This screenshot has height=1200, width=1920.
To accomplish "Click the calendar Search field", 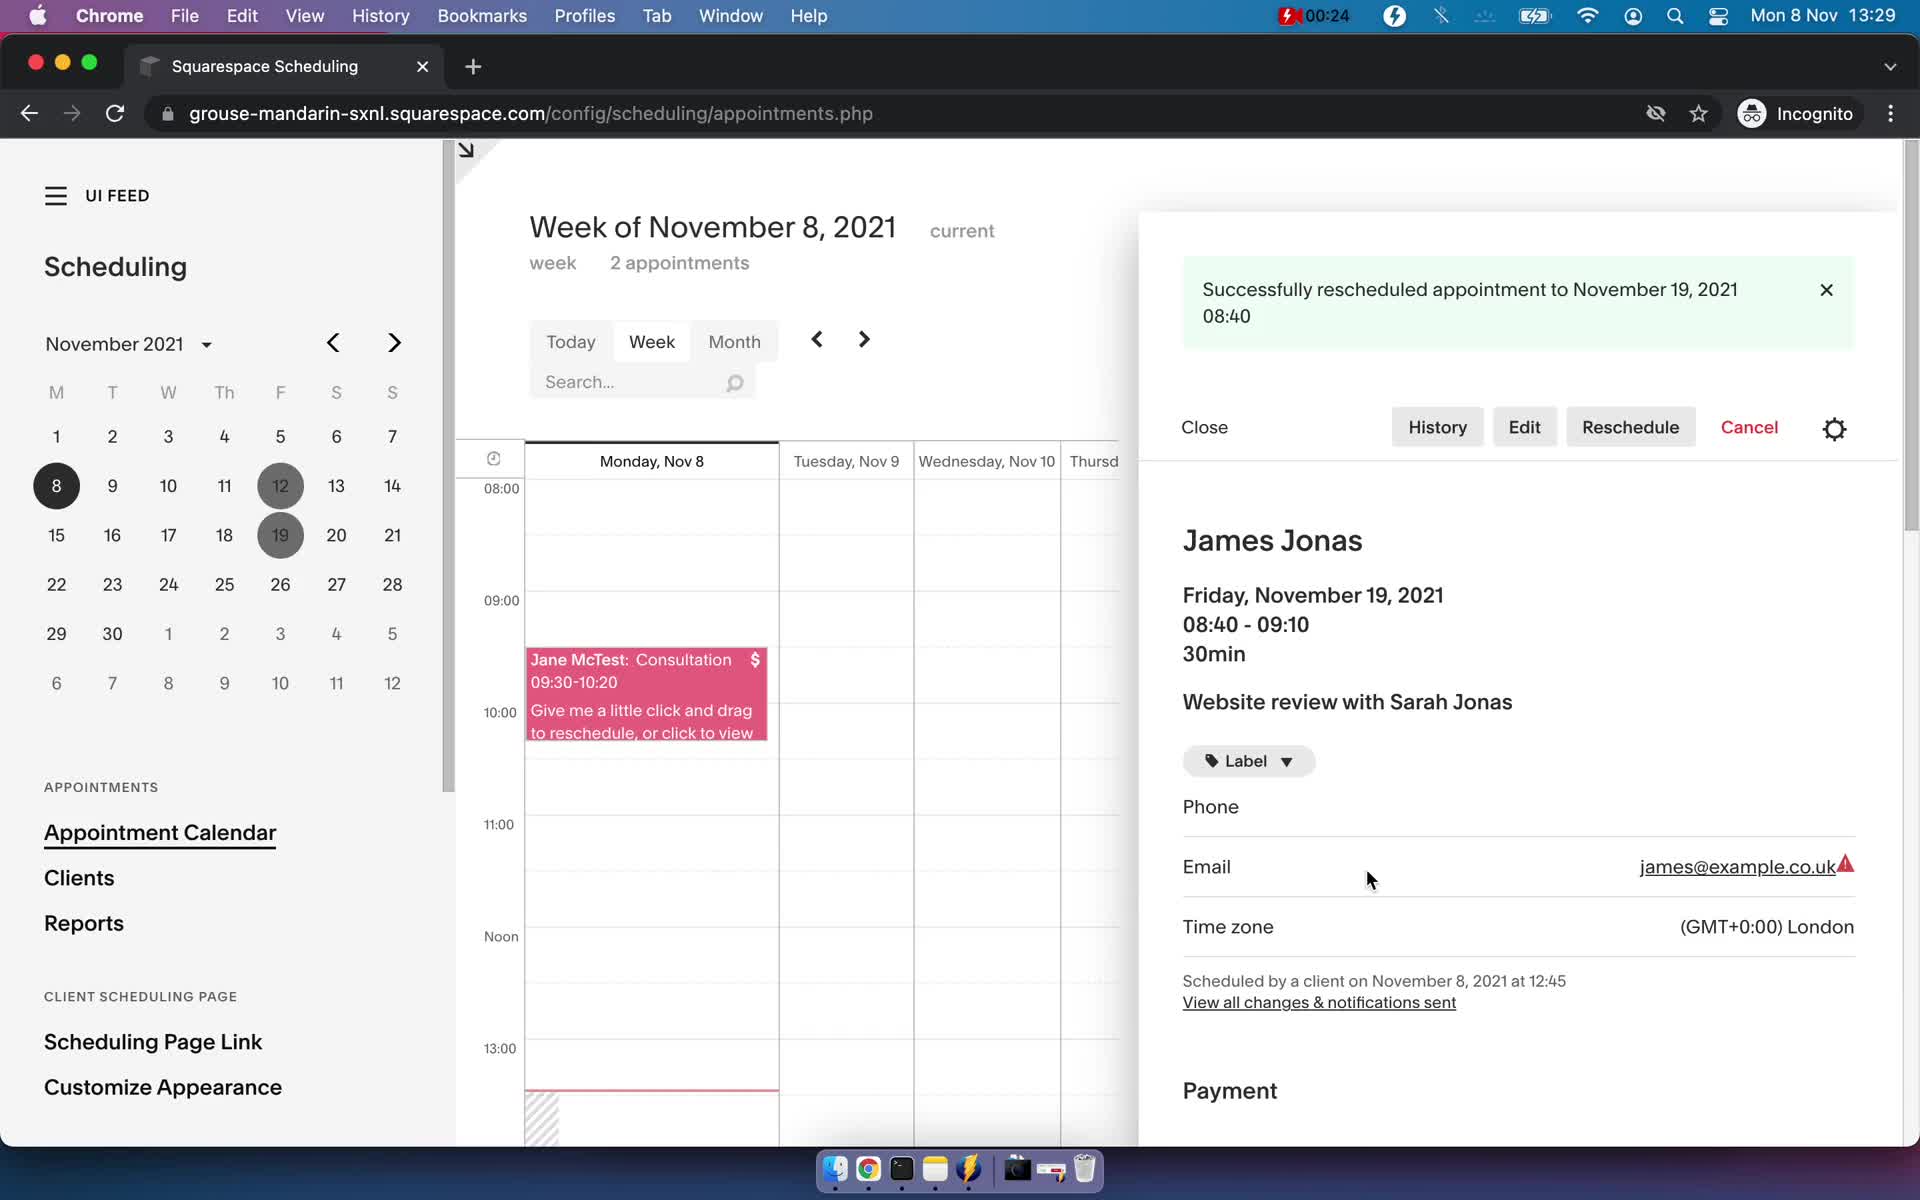I will (642, 382).
